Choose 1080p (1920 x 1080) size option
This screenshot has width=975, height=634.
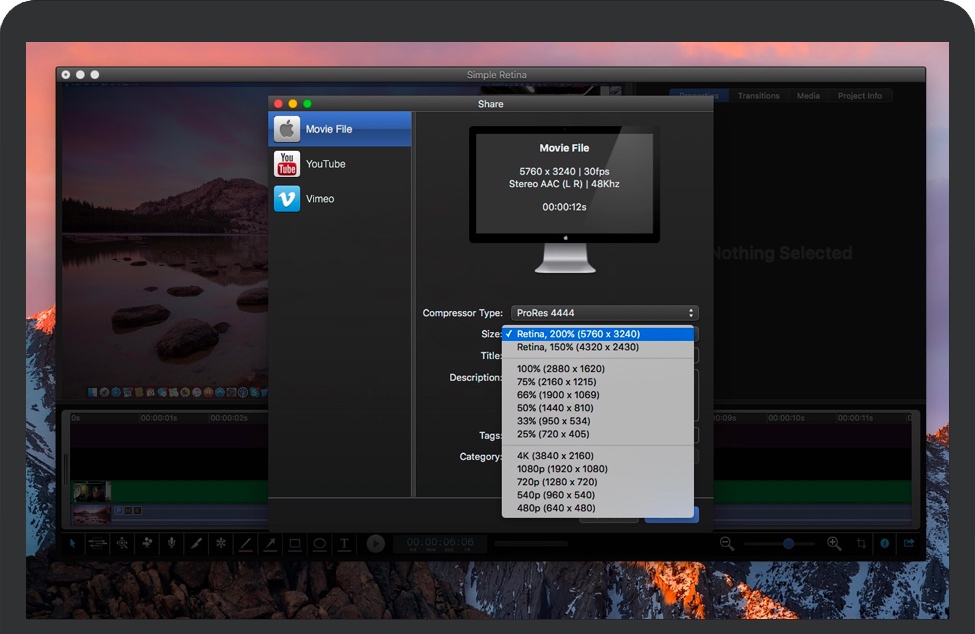pos(562,469)
